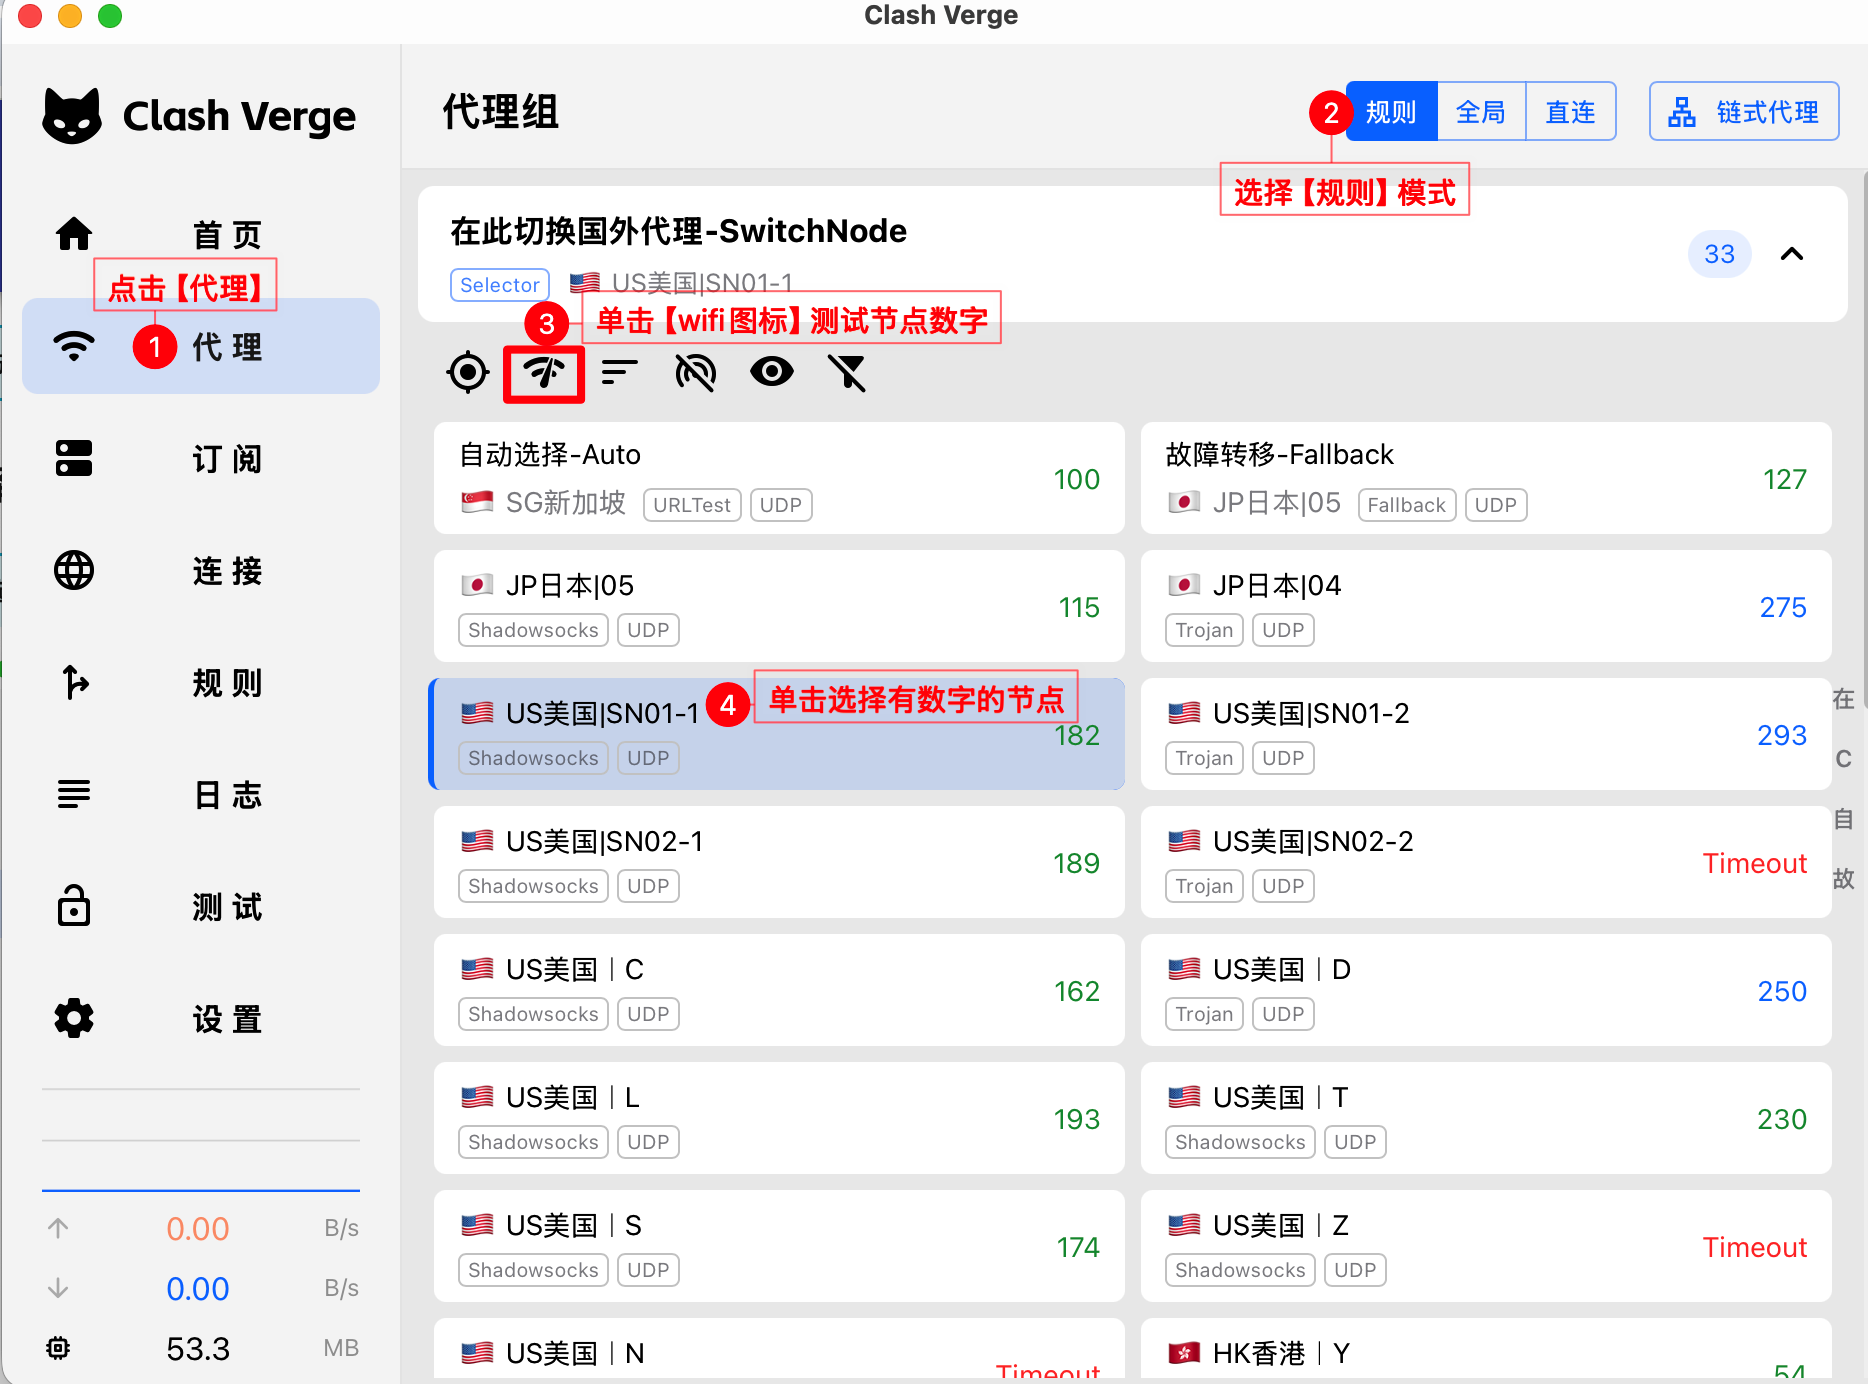The width and height of the screenshot is (1868, 1384).
Task: Open 规则 rules page in sidebar
Action: (x=201, y=683)
